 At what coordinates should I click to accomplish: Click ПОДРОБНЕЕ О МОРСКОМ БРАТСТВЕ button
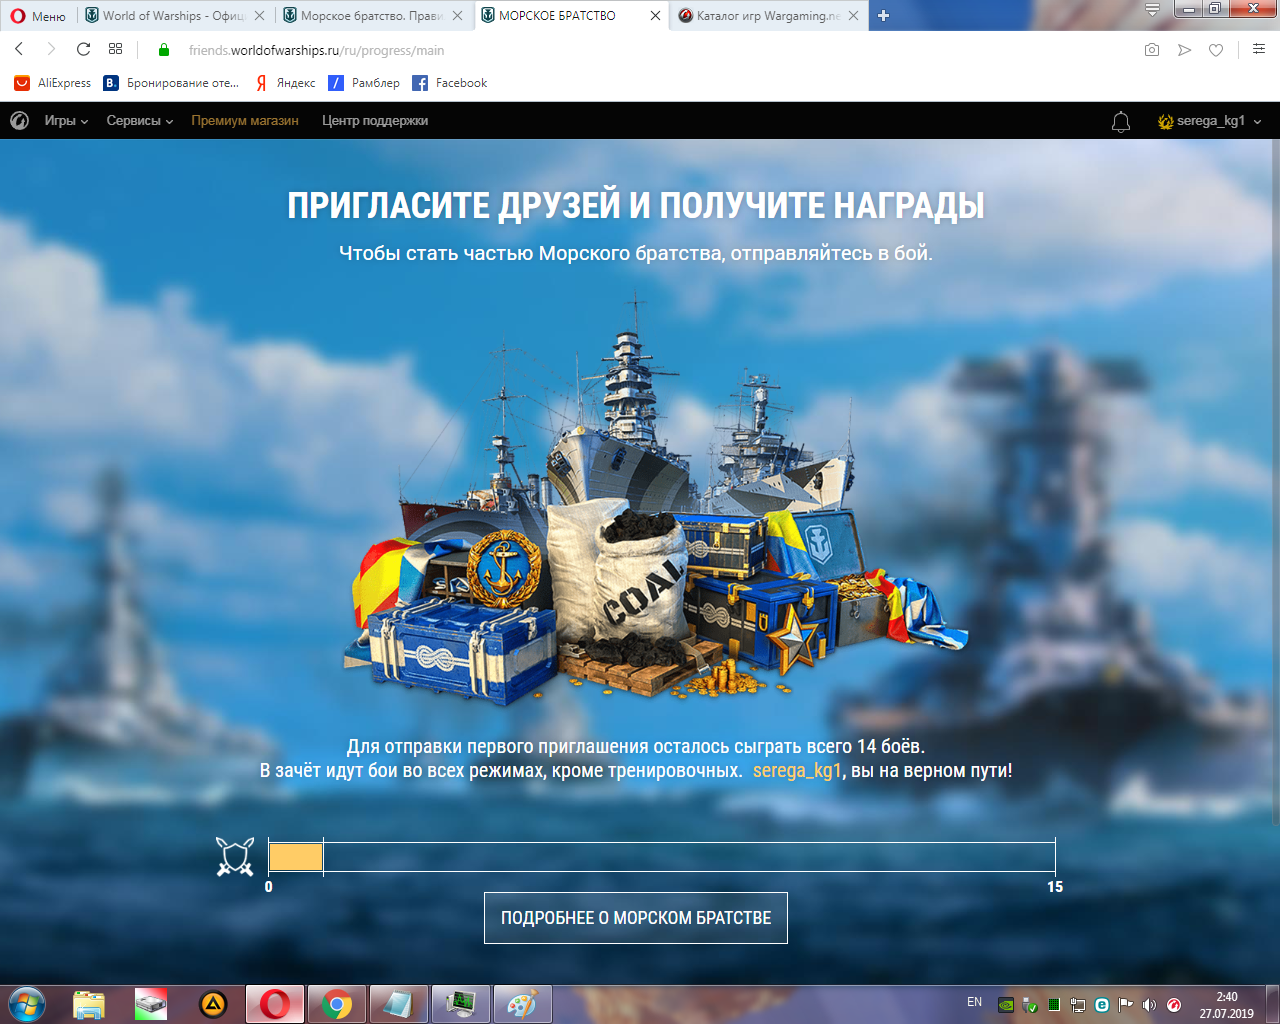(636, 918)
